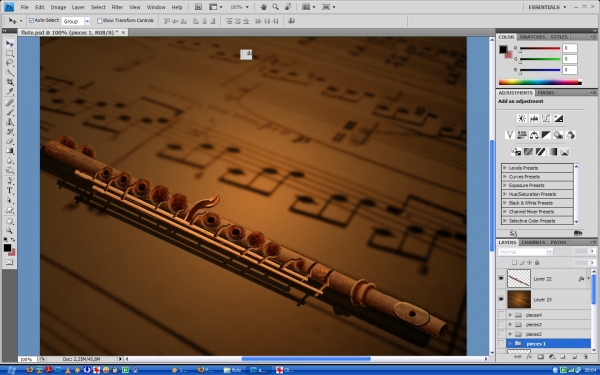This screenshot has width=600, height=375.
Task: Select the pieces 1 group row
Action: click(x=549, y=344)
